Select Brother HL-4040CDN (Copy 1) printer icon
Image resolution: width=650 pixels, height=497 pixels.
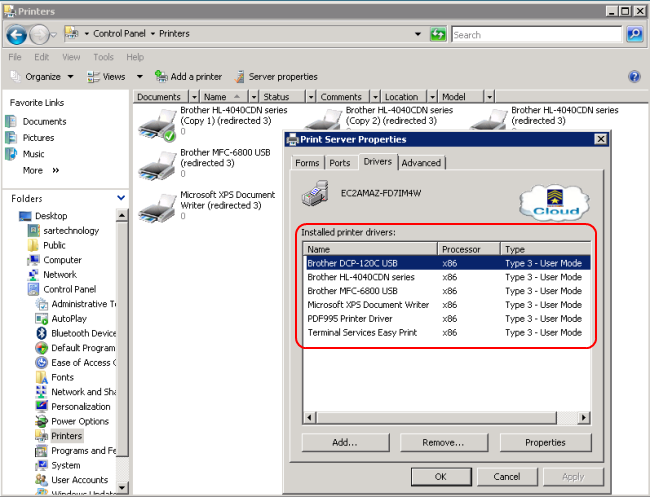(x=158, y=126)
